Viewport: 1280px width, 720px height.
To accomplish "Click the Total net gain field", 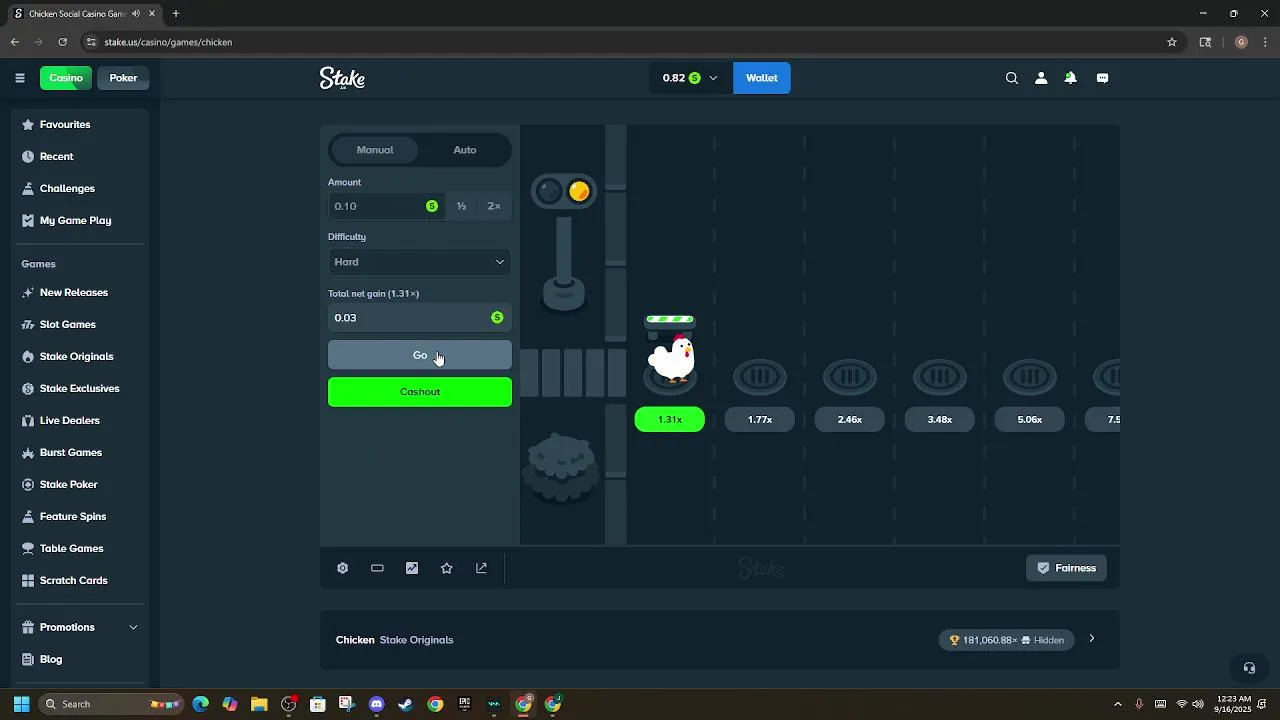I will 420,317.
